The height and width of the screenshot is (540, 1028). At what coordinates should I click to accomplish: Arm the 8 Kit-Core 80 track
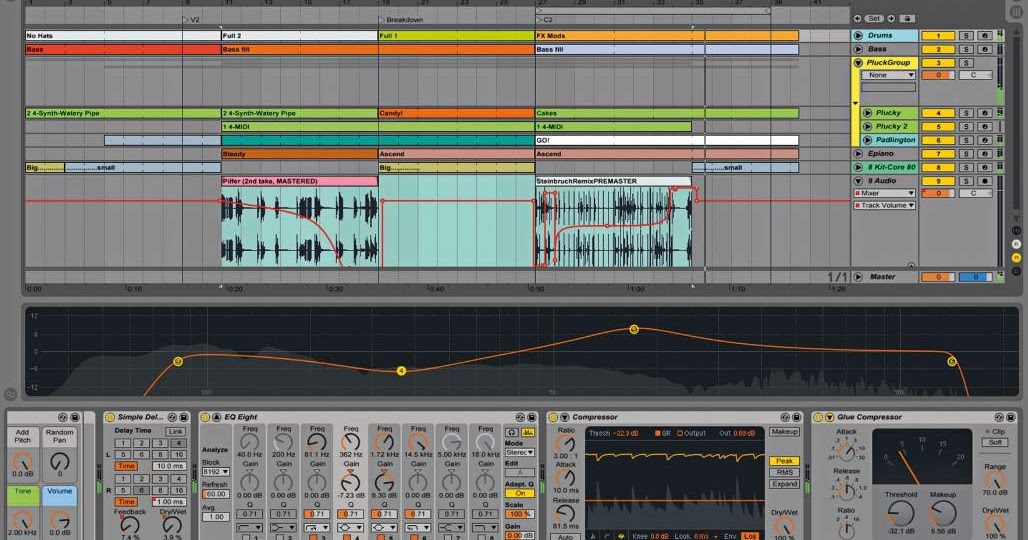click(x=984, y=167)
